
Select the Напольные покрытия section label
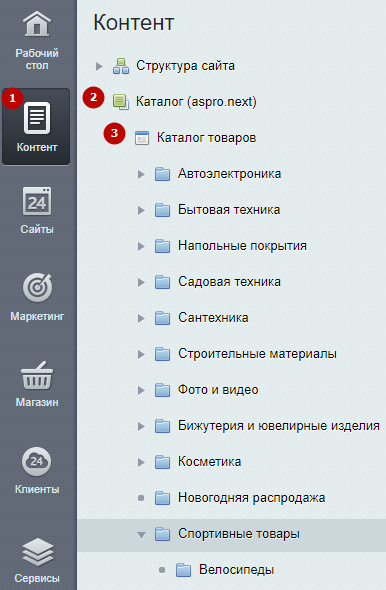tap(242, 246)
